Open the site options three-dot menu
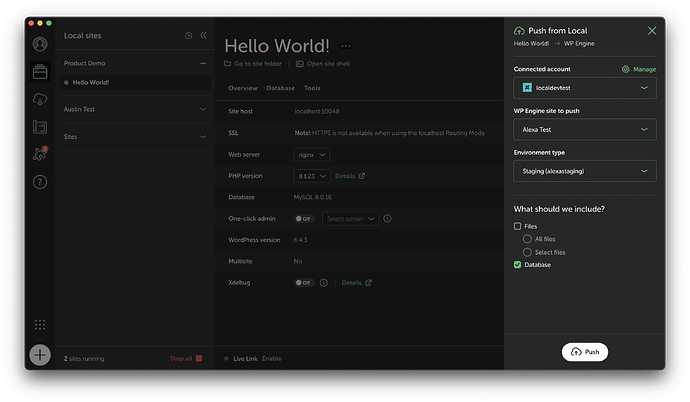Screen dimensions: 690x402 (346, 46)
